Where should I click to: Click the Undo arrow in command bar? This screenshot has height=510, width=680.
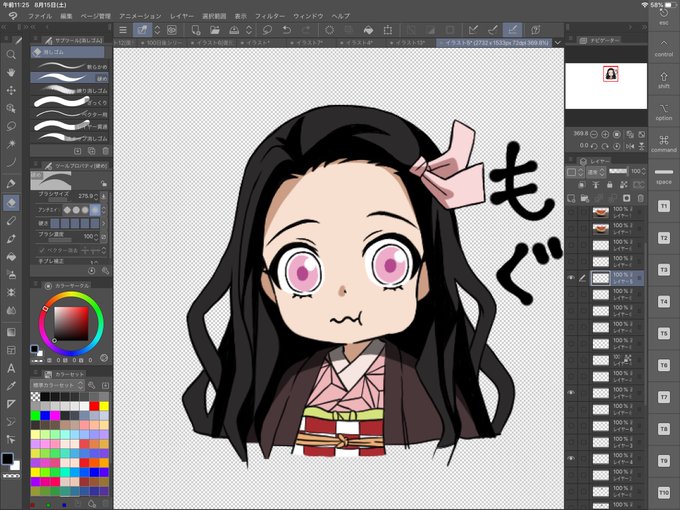click(287, 30)
